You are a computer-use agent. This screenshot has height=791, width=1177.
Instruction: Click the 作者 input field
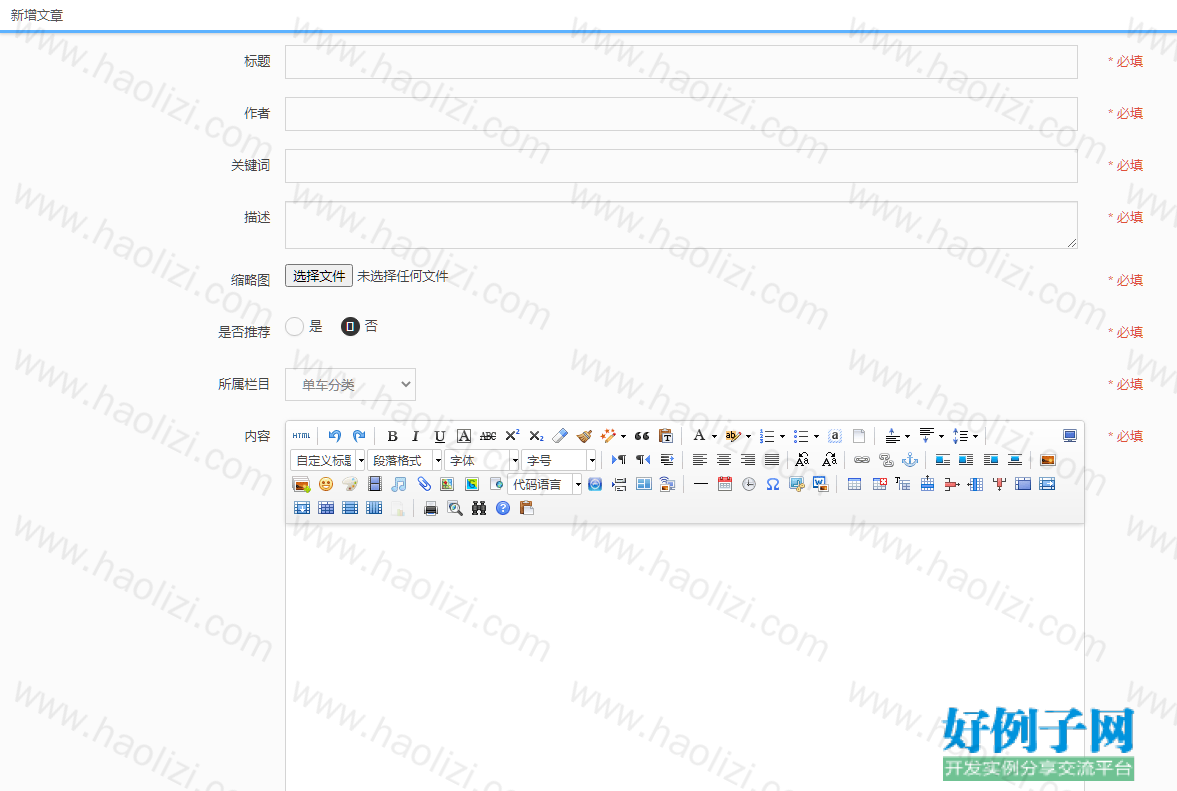pos(682,114)
